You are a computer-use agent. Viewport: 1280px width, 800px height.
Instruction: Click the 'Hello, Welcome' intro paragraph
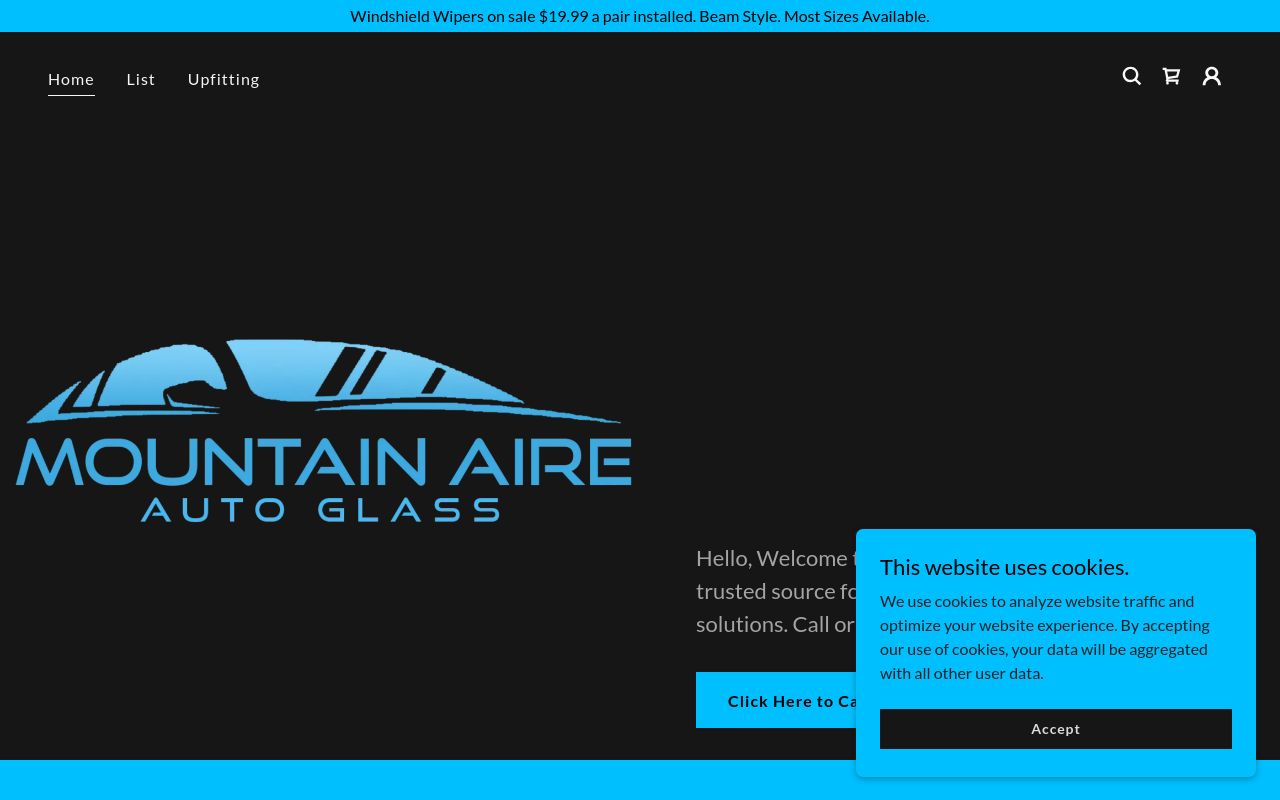click(776, 590)
